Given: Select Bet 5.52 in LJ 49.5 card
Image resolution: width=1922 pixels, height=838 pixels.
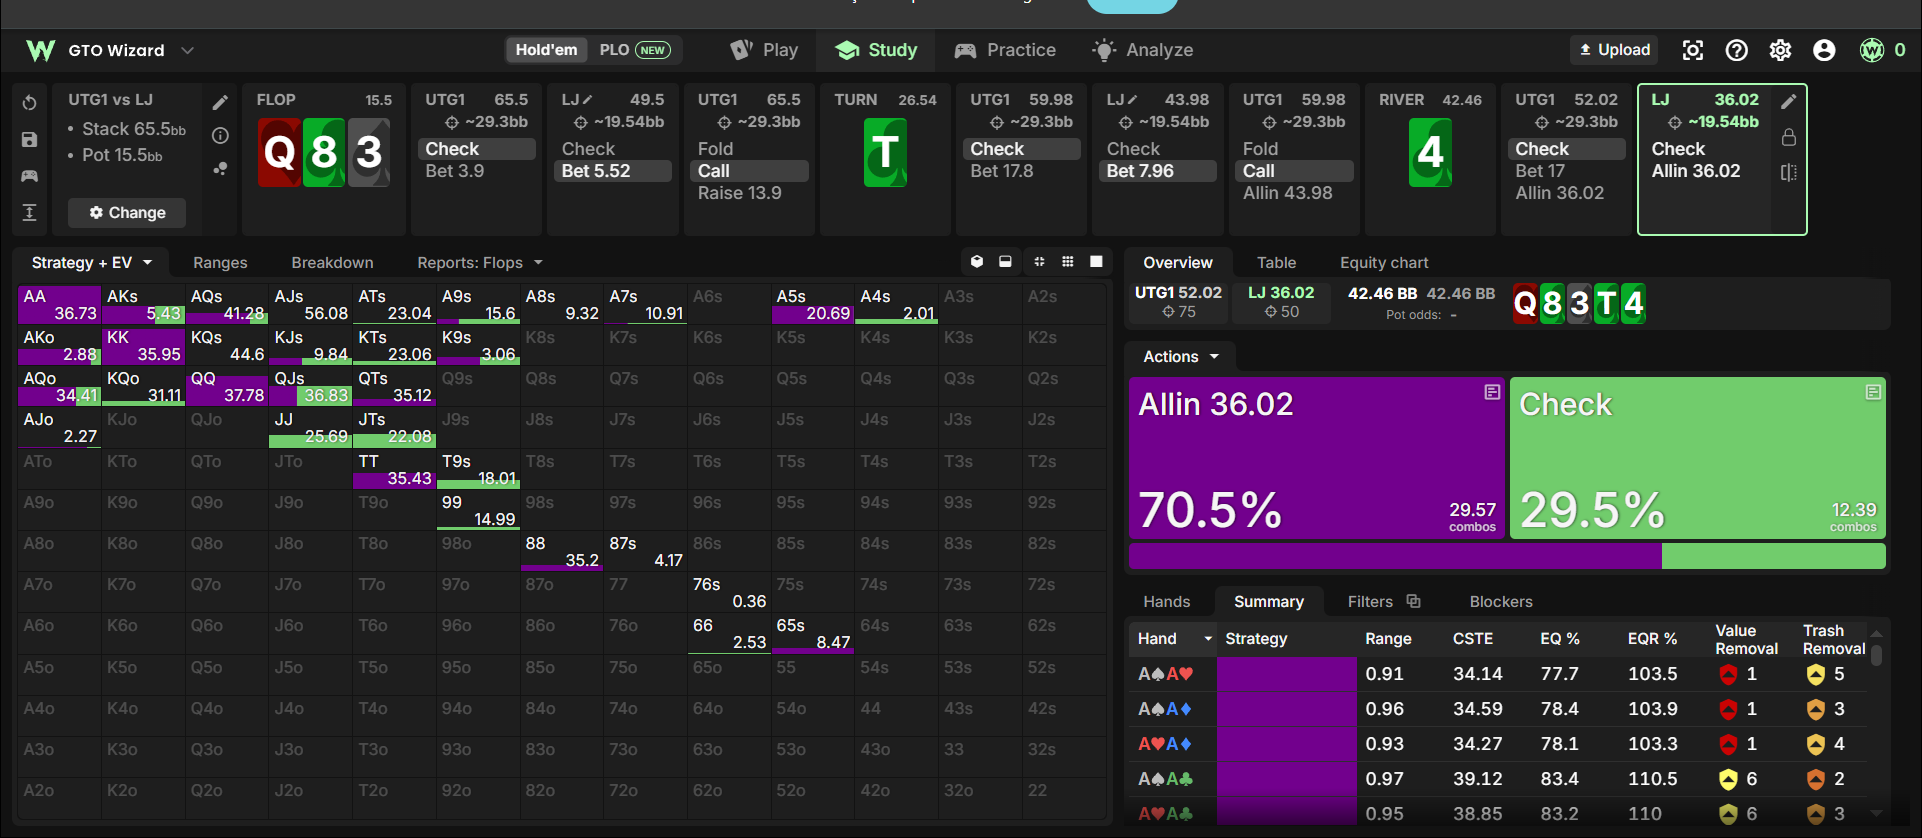Looking at the screenshot, I should pyautogui.click(x=612, y=171).
